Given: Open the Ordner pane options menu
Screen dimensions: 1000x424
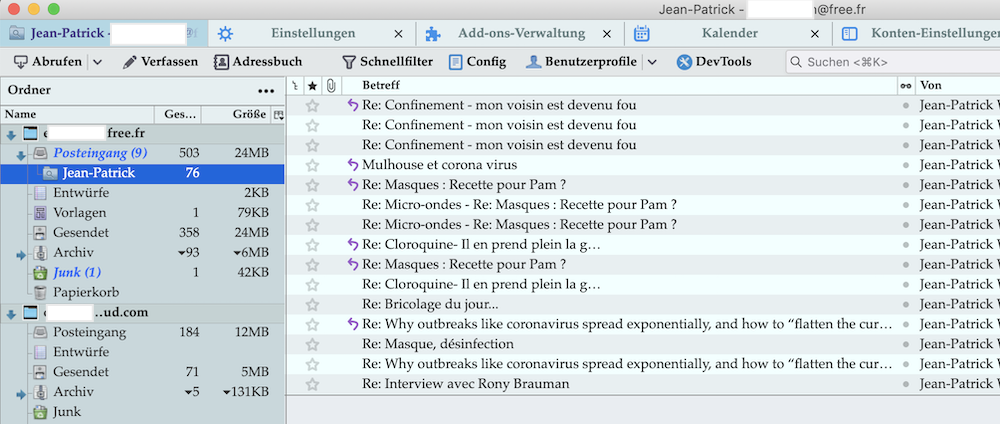Looking at the screenshot, I should [265, 90].
